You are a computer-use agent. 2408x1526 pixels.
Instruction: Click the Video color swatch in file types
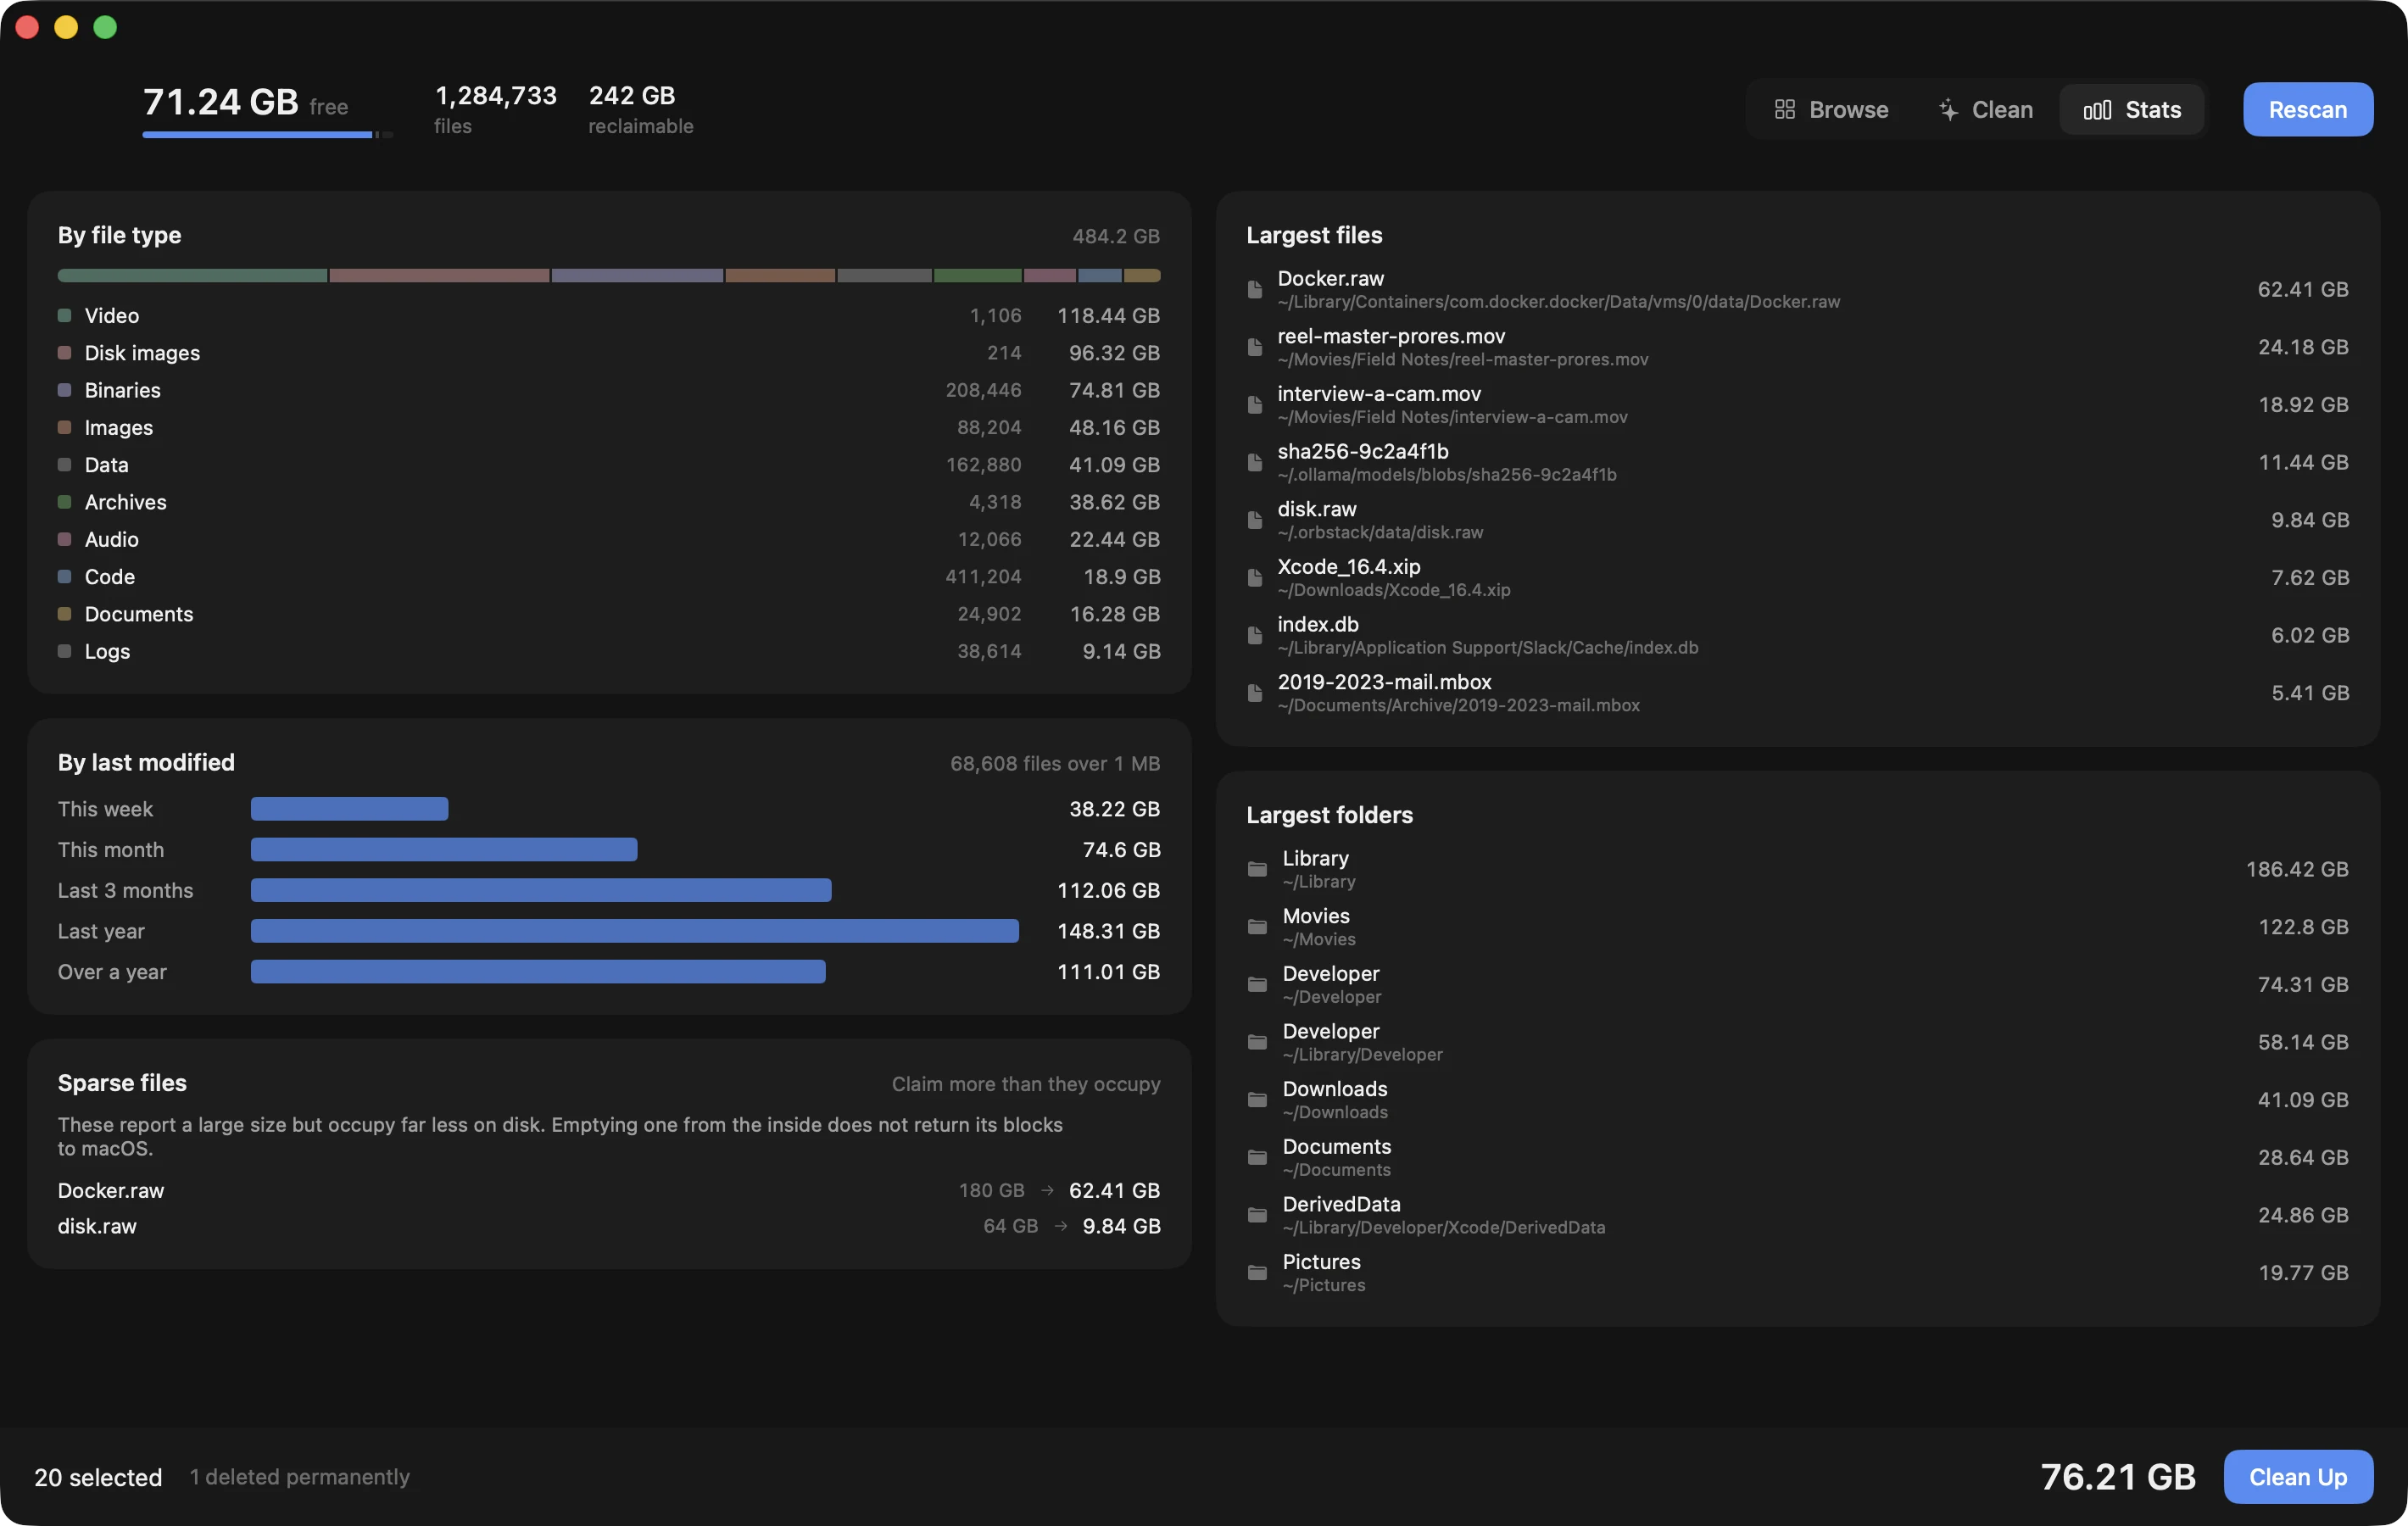65,316
